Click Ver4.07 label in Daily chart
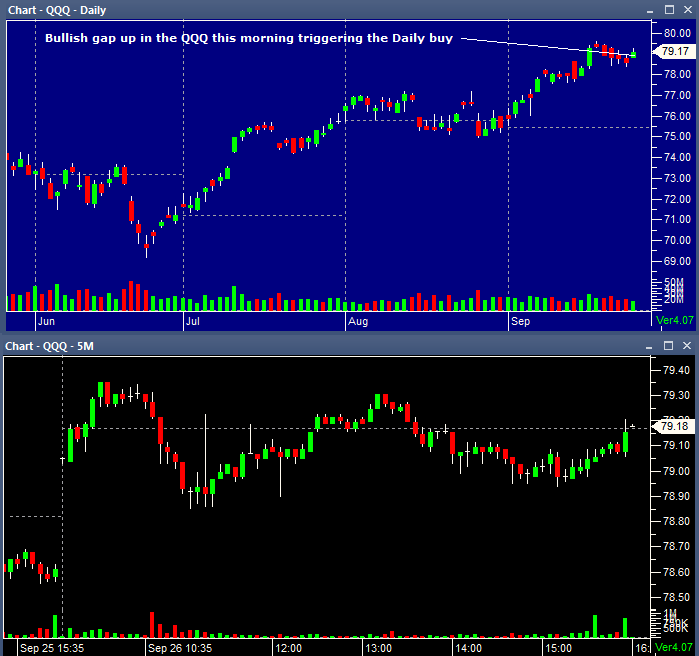This screenshot has height=656, width=699. click(675, 320)
